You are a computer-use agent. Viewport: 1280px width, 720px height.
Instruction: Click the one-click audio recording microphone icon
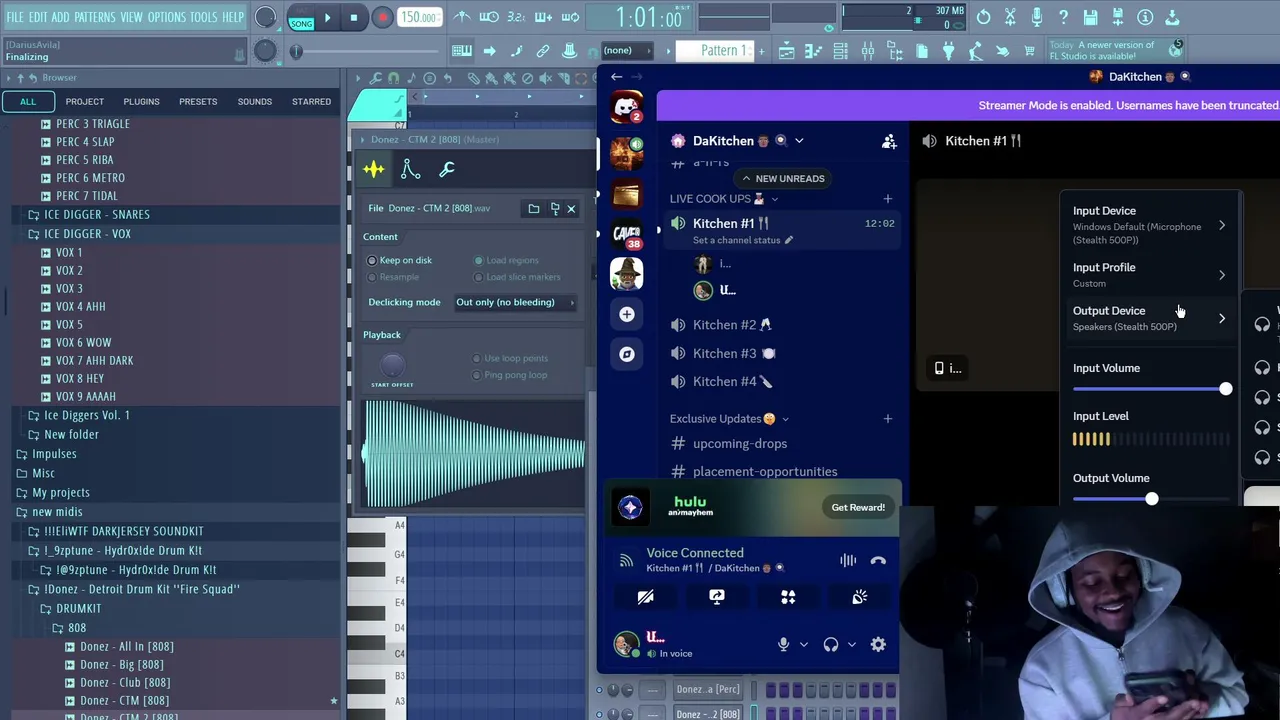1037,17
